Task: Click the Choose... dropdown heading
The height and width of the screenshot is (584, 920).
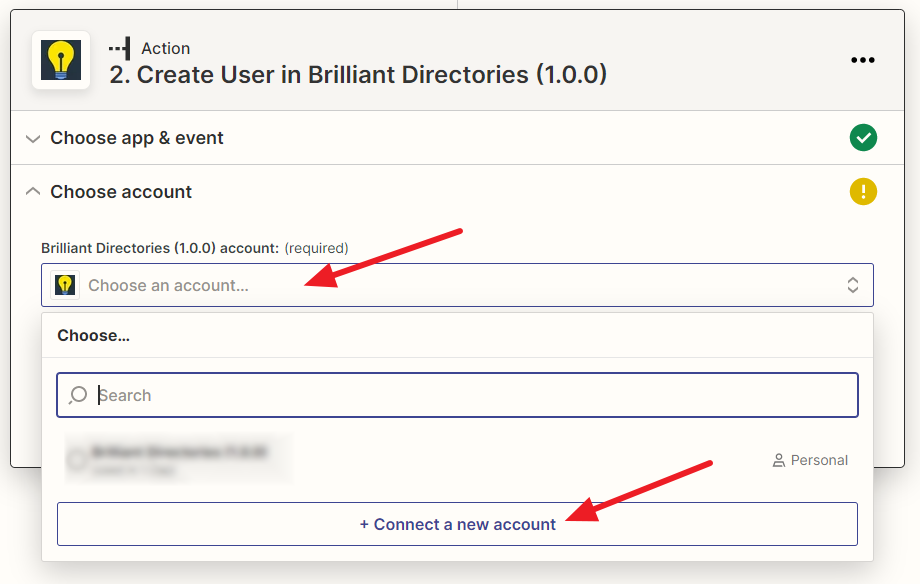Action: point(93,336)
